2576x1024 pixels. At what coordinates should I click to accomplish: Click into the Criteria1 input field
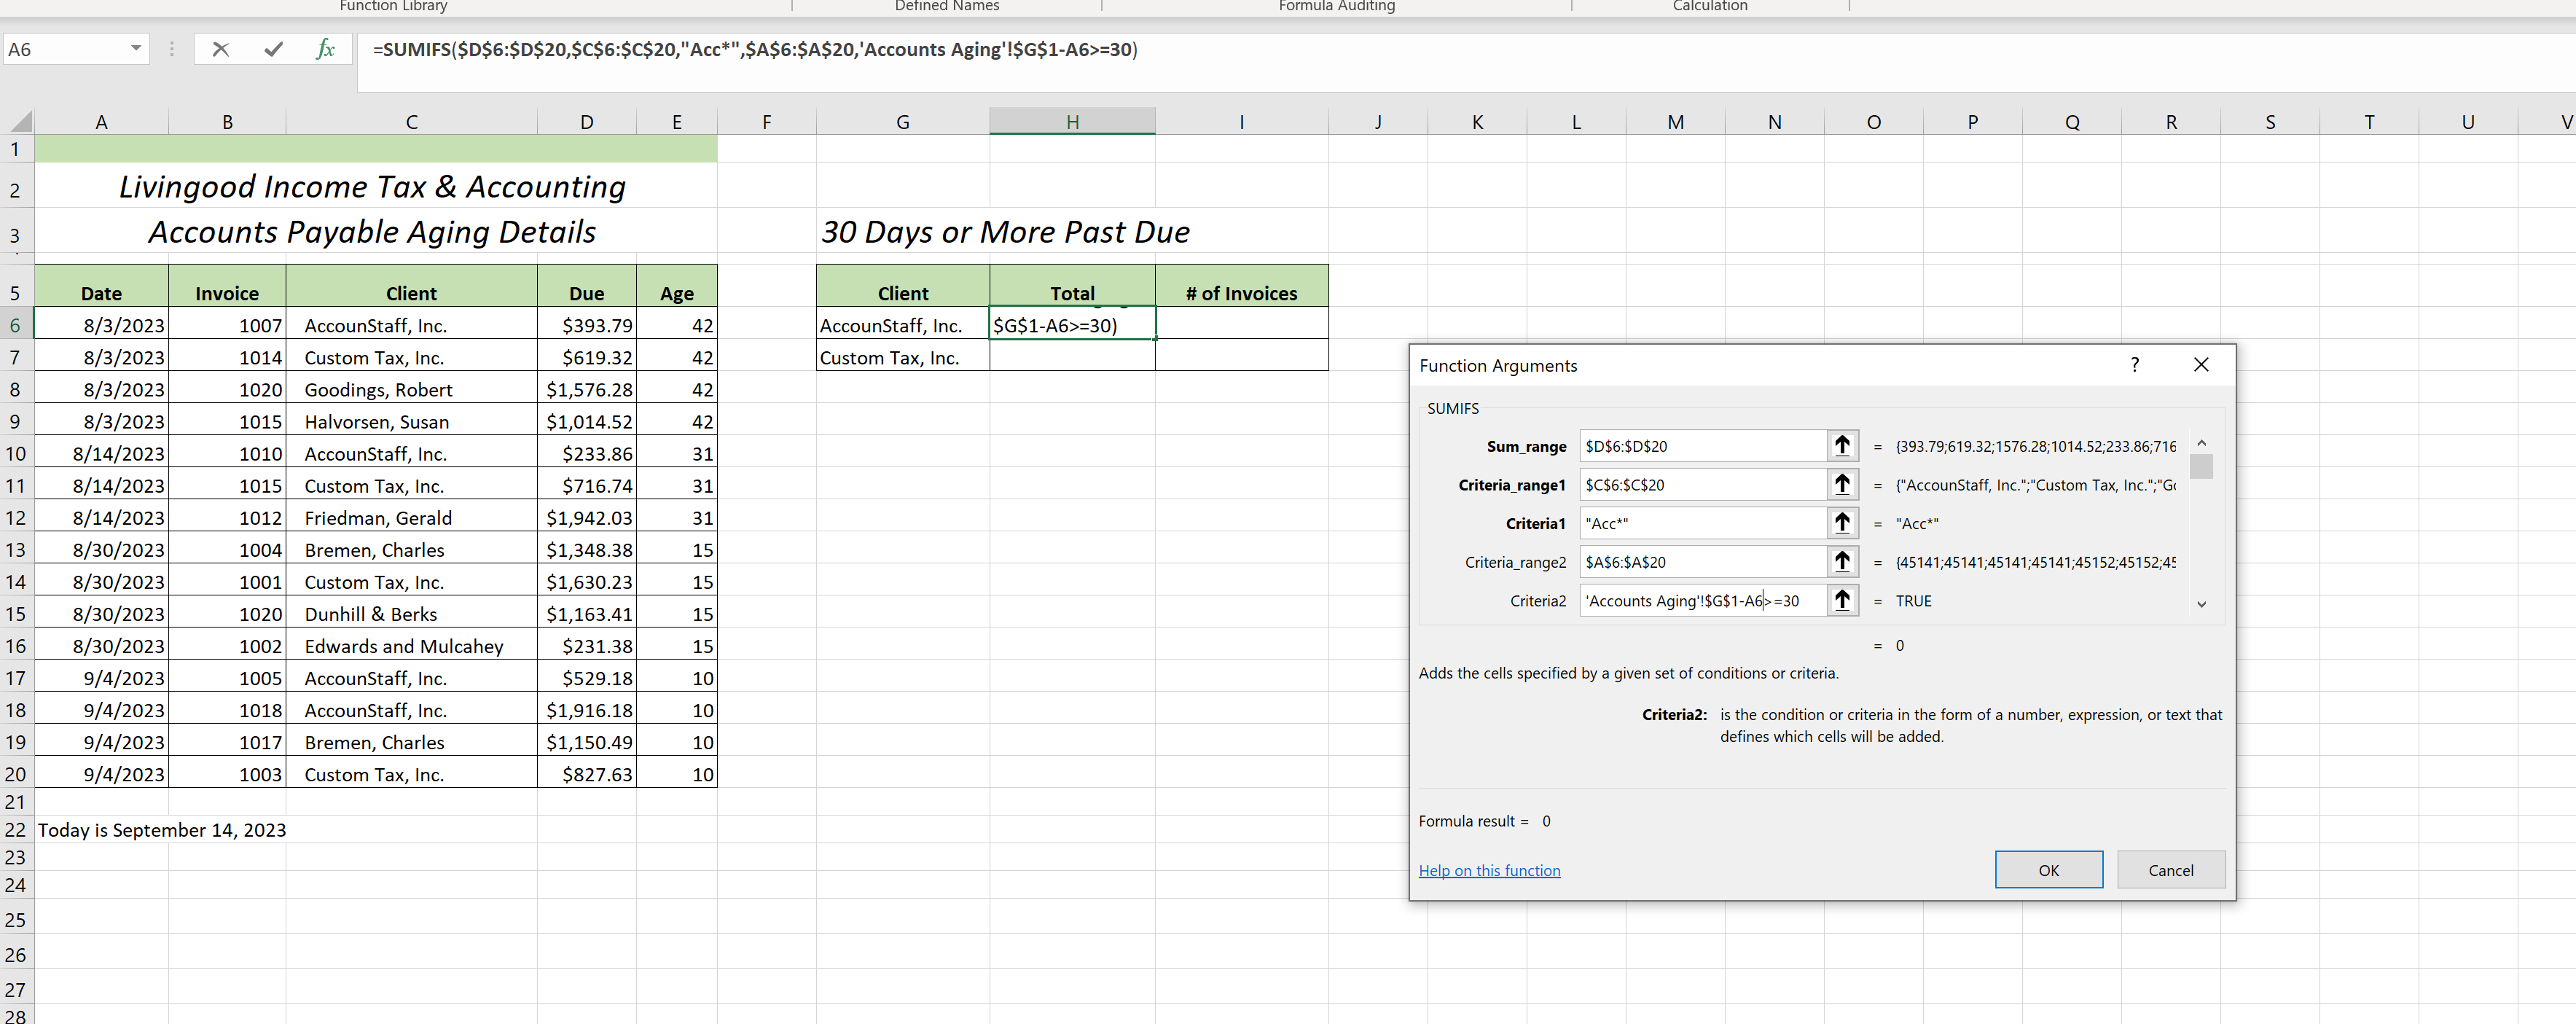pos(1702,523)
